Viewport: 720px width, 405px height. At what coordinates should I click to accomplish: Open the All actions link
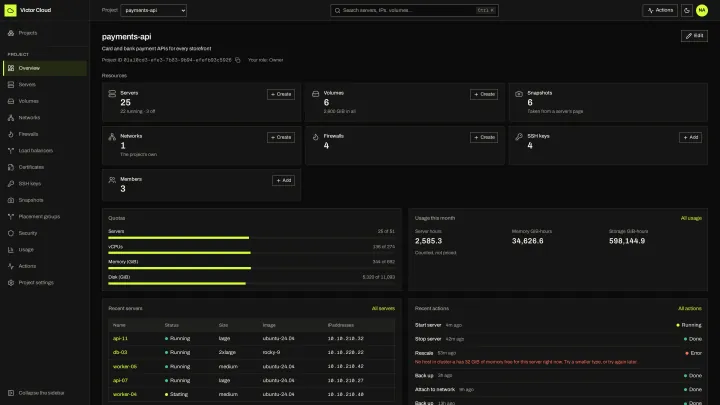tap(690, 309)
